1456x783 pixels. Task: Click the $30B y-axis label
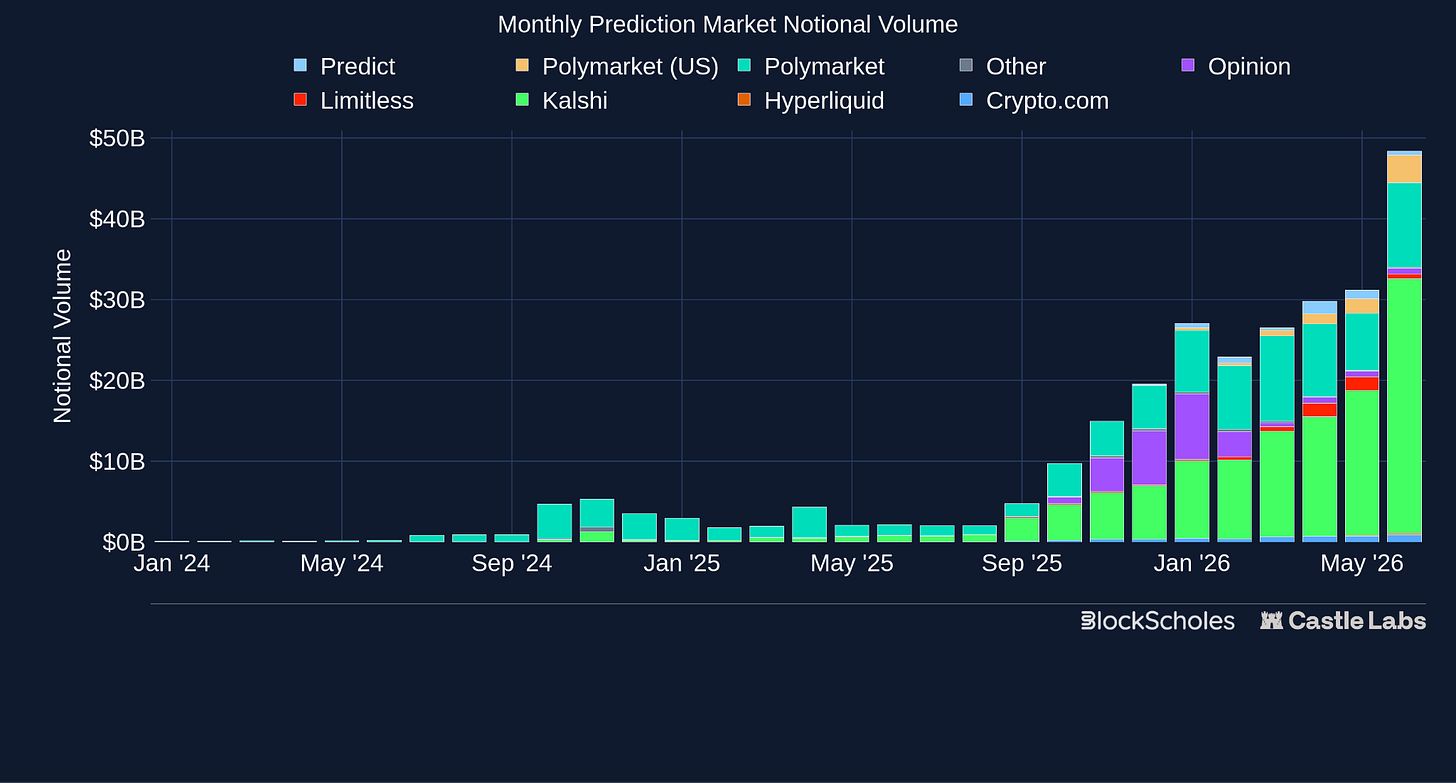117,300
